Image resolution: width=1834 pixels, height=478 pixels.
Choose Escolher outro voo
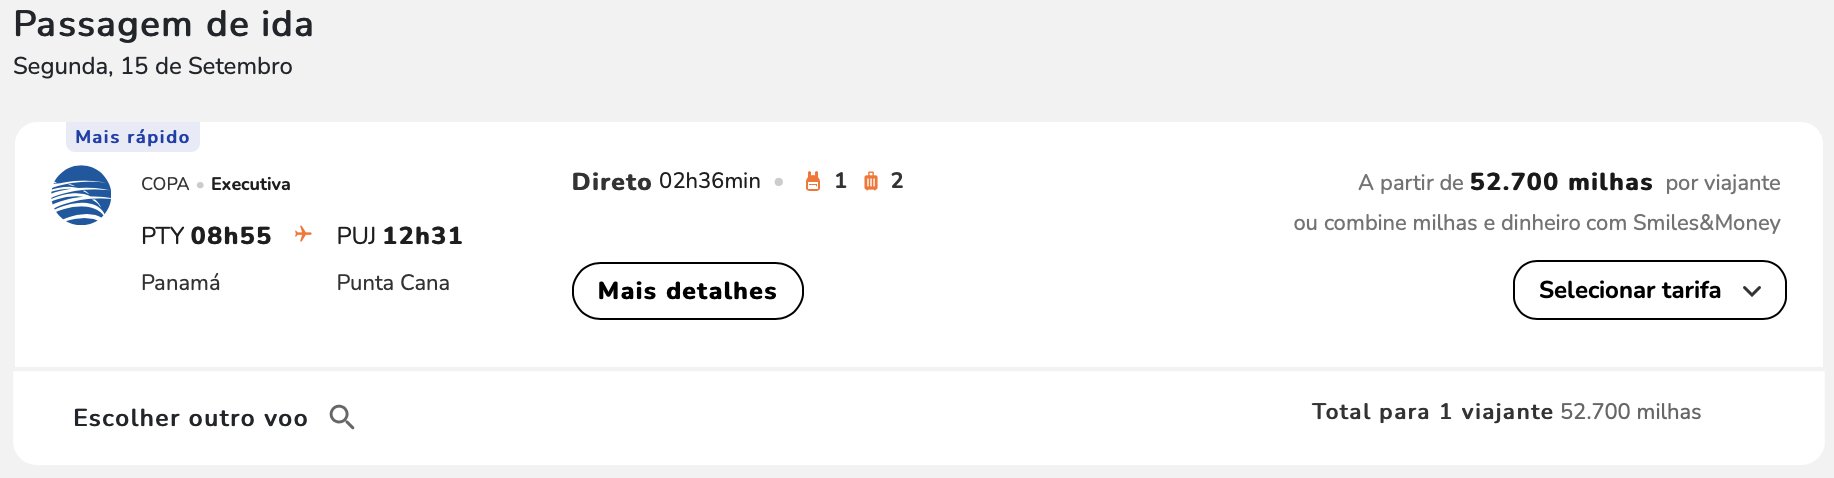[x=190, y=418]
